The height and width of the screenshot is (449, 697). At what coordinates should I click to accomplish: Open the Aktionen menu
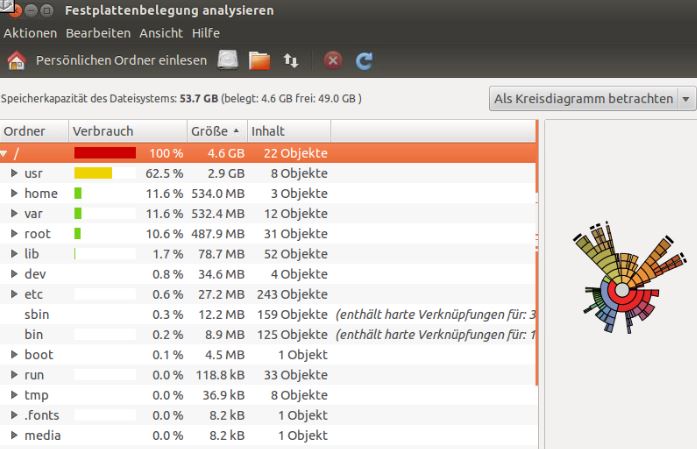click(30, 33)
